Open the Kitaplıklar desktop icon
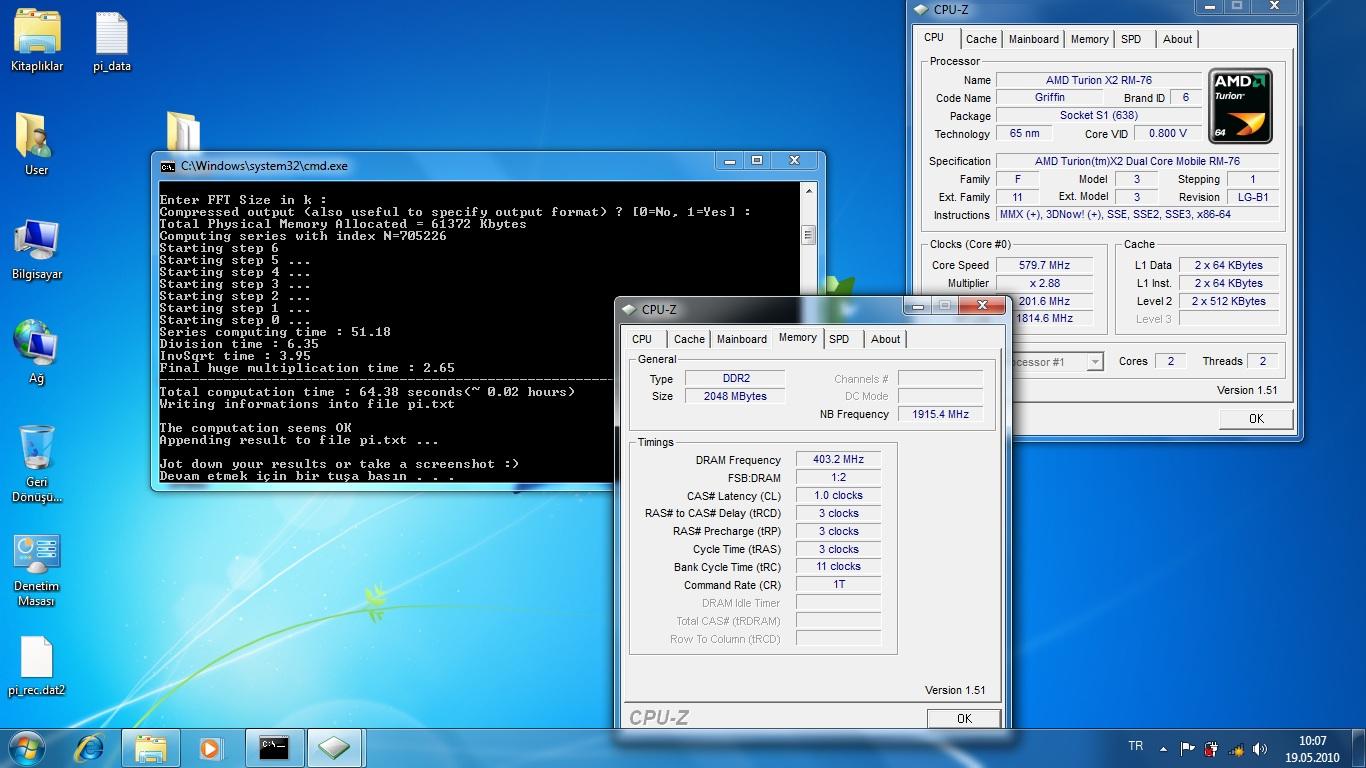This screenshot has width=1366, height=768. click(x=37, y=42)
